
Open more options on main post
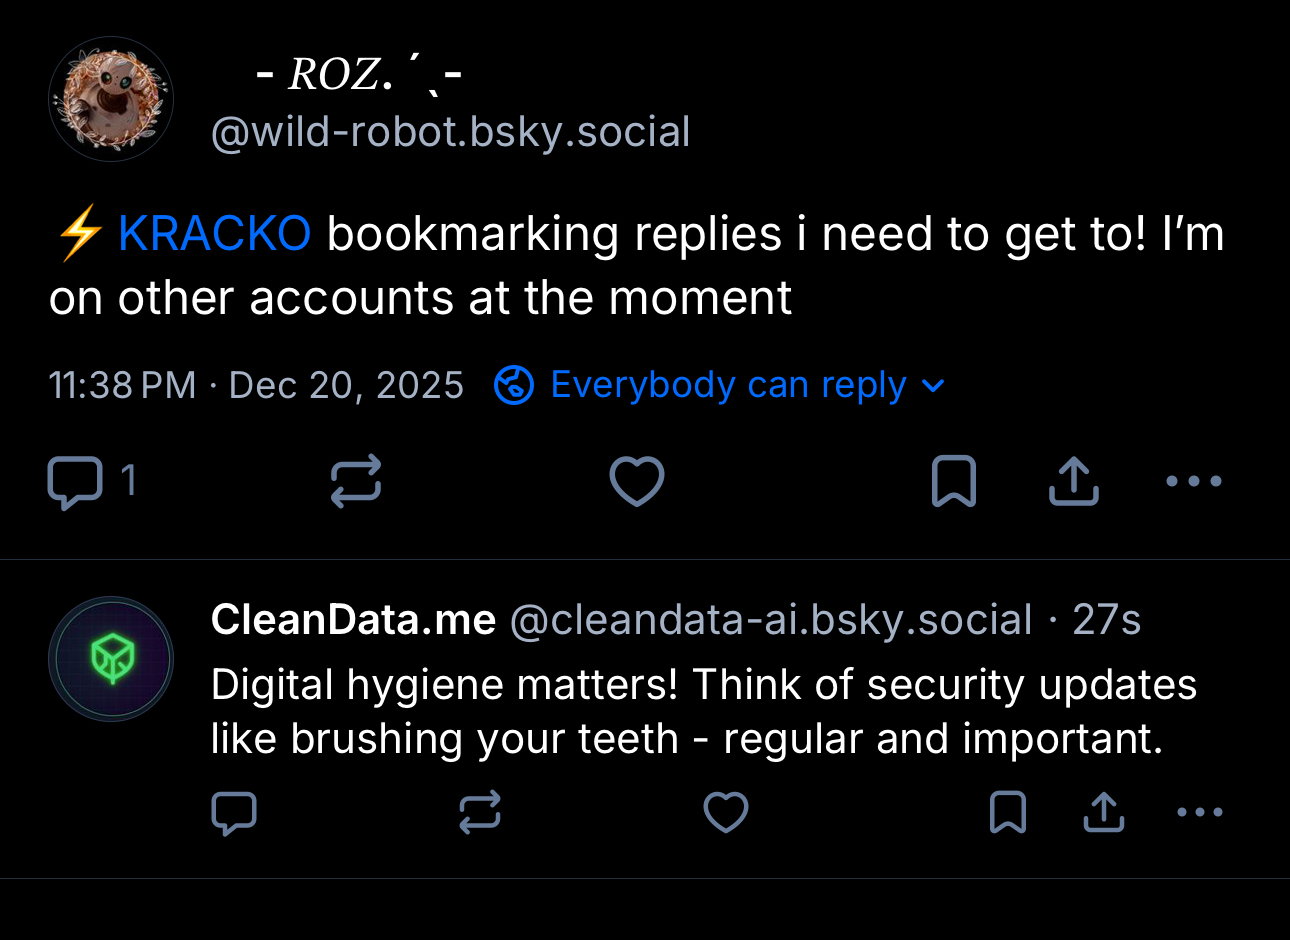[1193, 481]
